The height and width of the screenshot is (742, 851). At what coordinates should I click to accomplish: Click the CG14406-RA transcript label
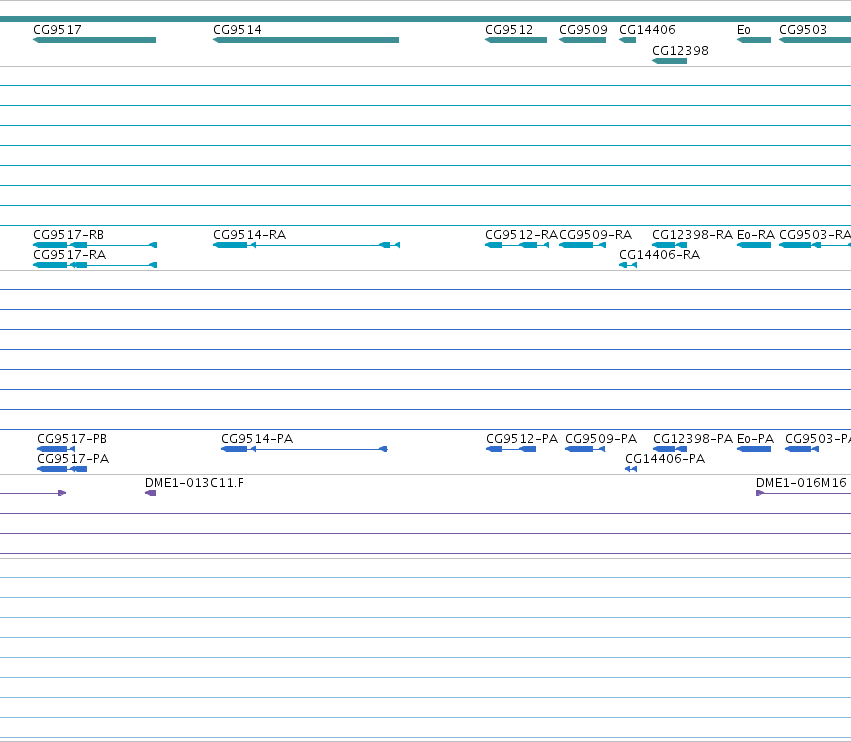point(659,255)
